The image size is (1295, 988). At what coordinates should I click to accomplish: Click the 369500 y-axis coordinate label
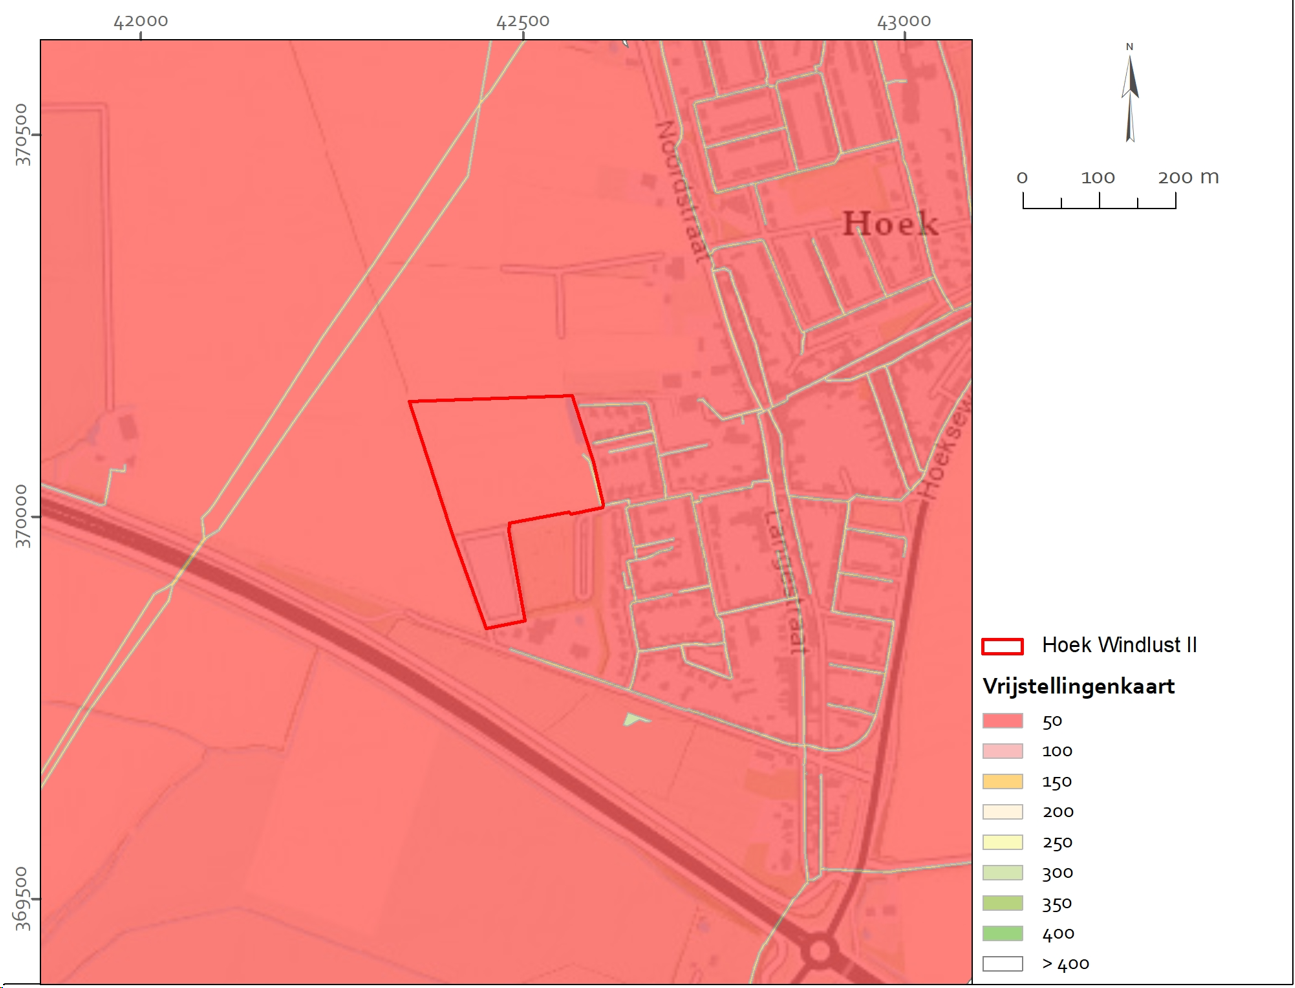click(x=22, y=898)
